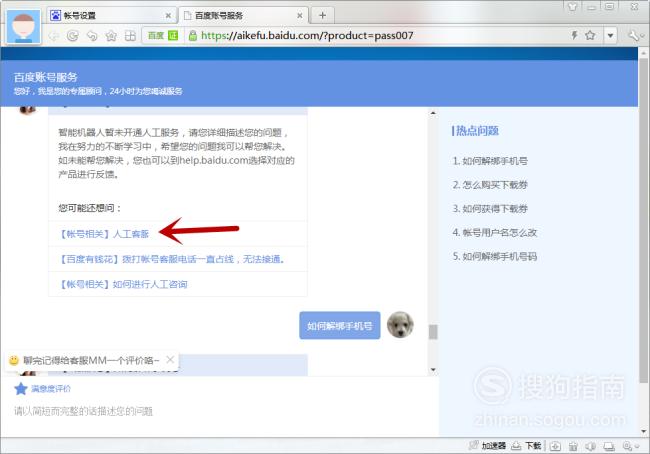
Task: Toggle the sound speaker icon in status bar
Action: [x=591, y=446]
